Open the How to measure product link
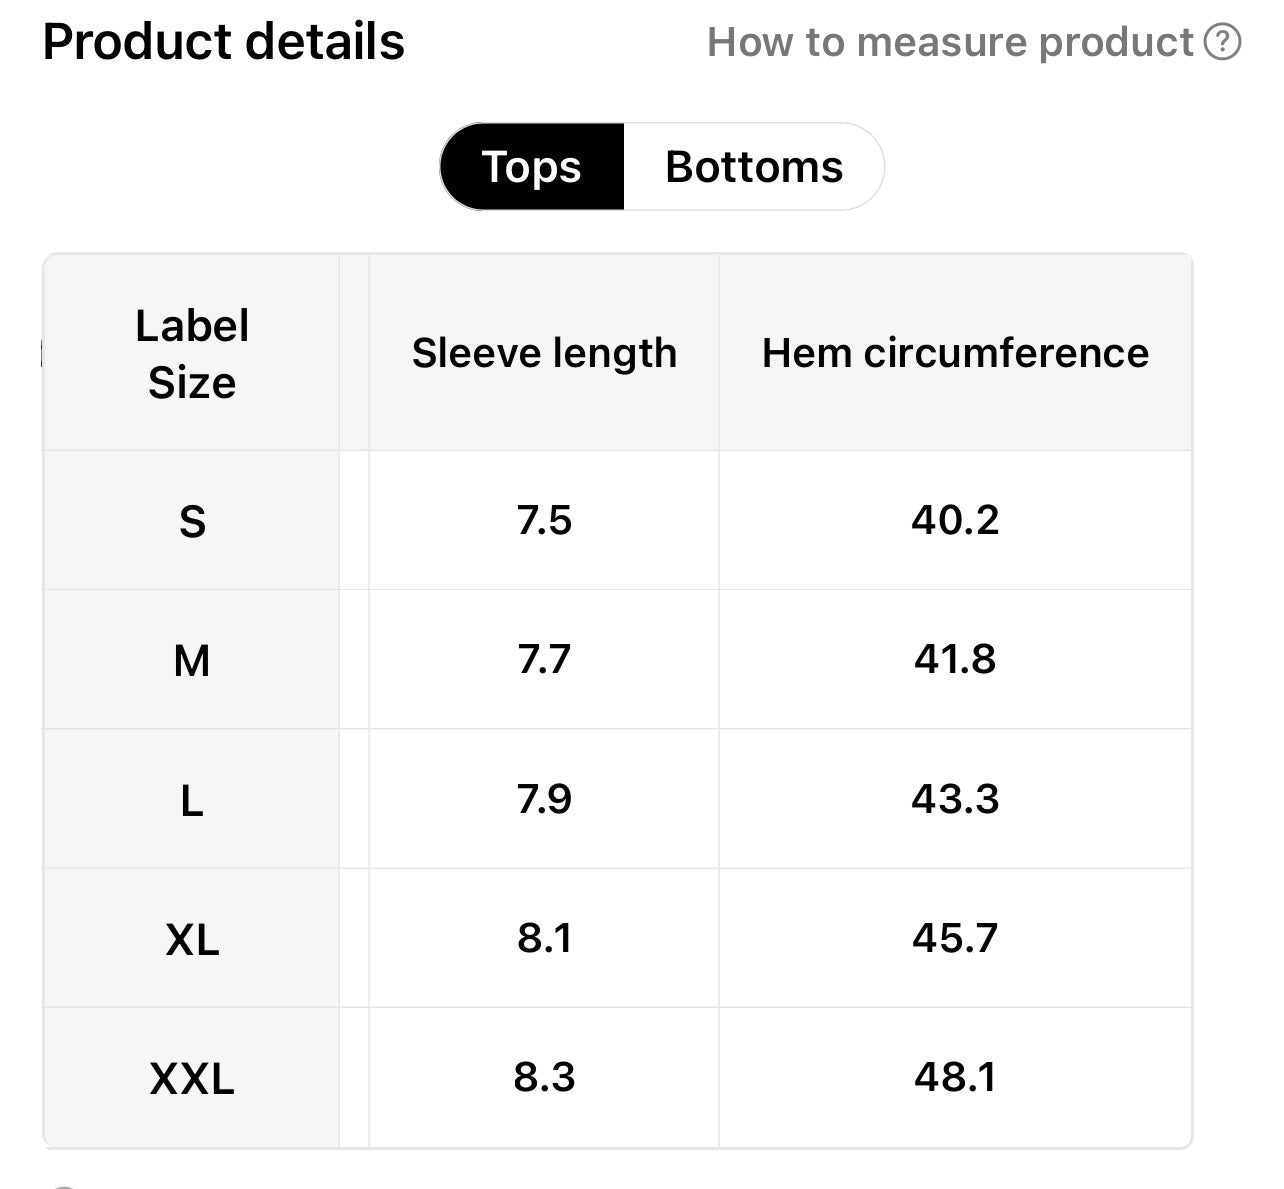The height and width of the screenshot is (1189, 1284). (950, 42)
